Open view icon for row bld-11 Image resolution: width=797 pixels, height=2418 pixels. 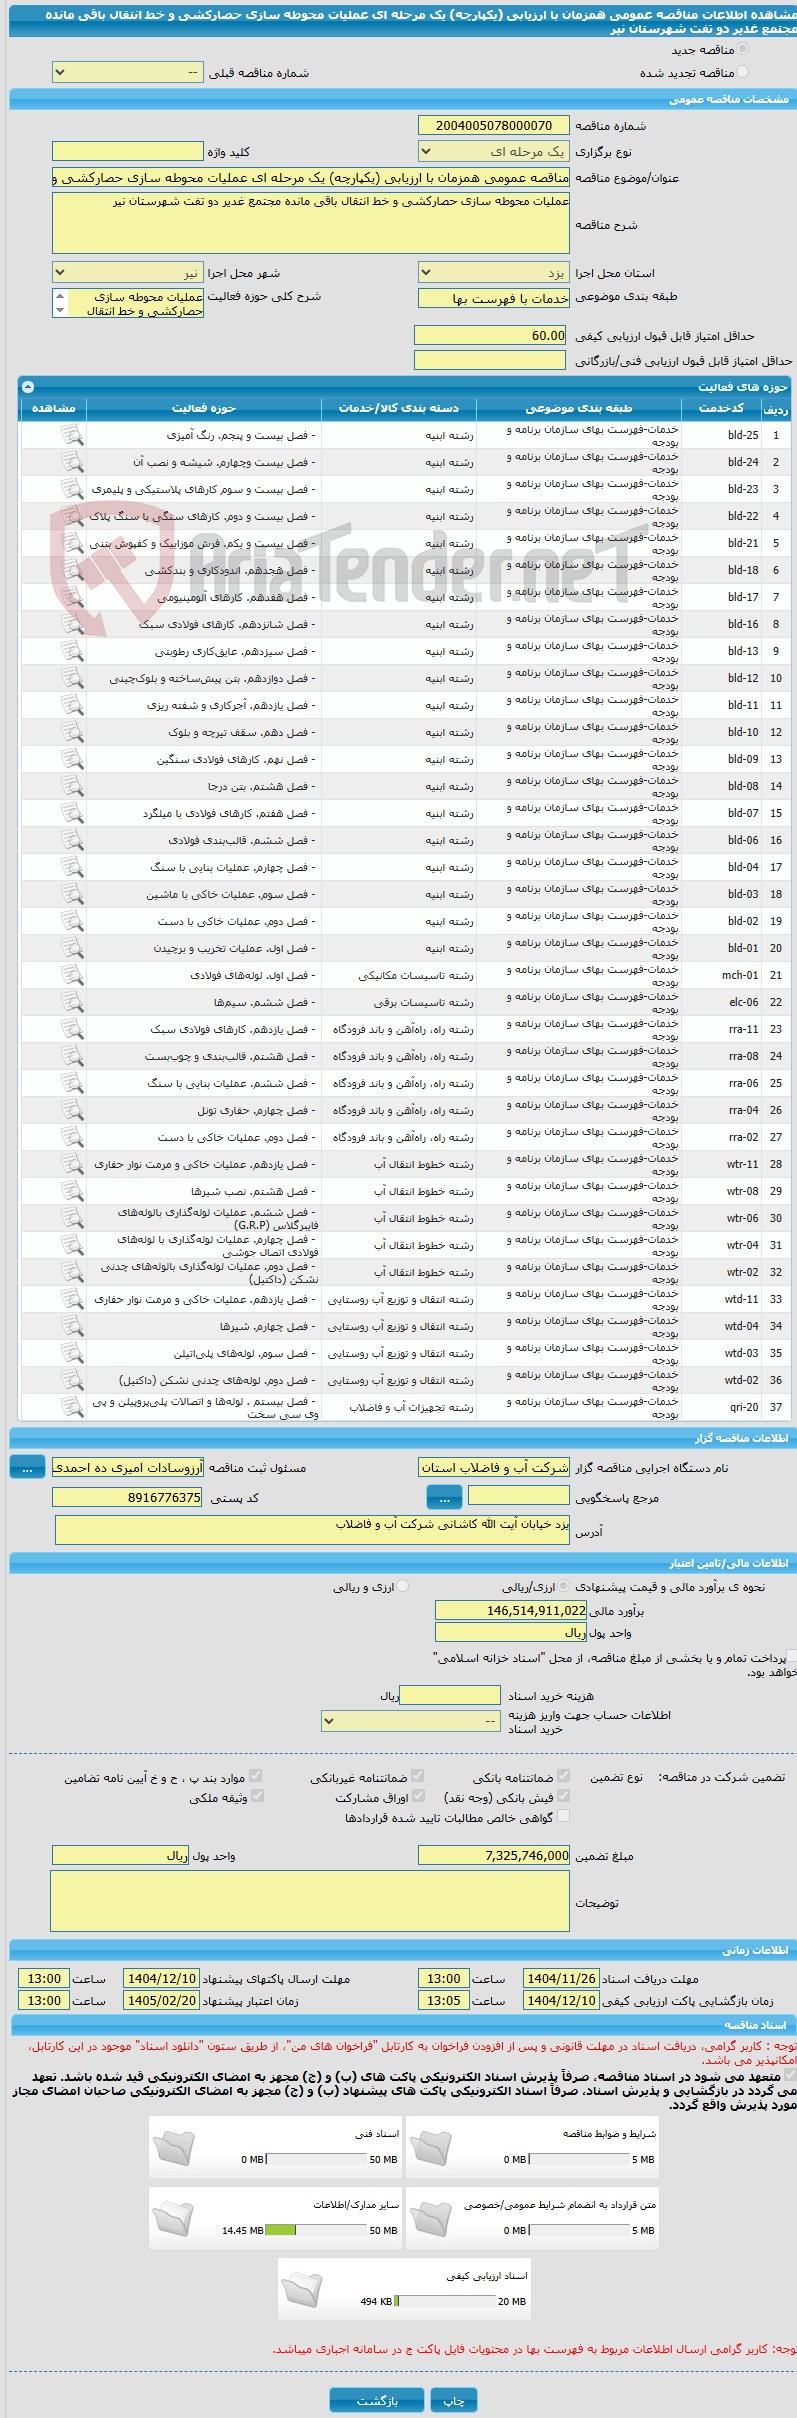point(71,705)
